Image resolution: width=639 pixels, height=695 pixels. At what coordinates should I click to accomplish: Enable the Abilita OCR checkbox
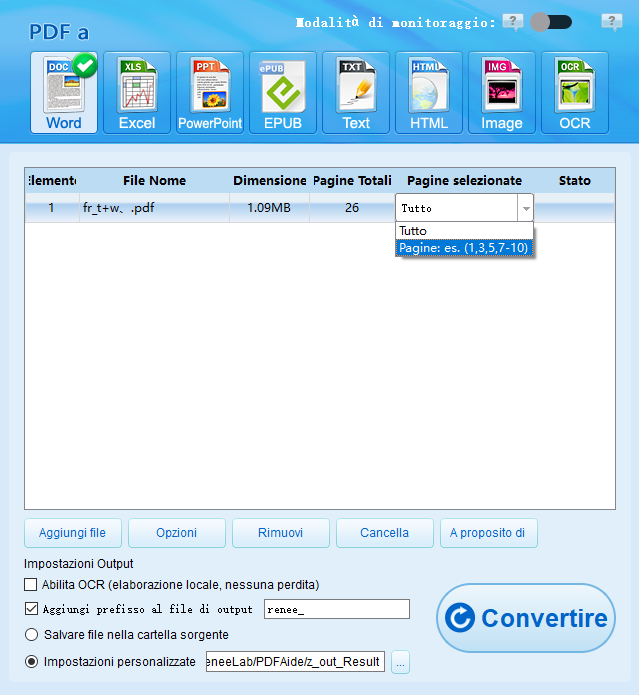pyautogui.click(x=31, y=585)
